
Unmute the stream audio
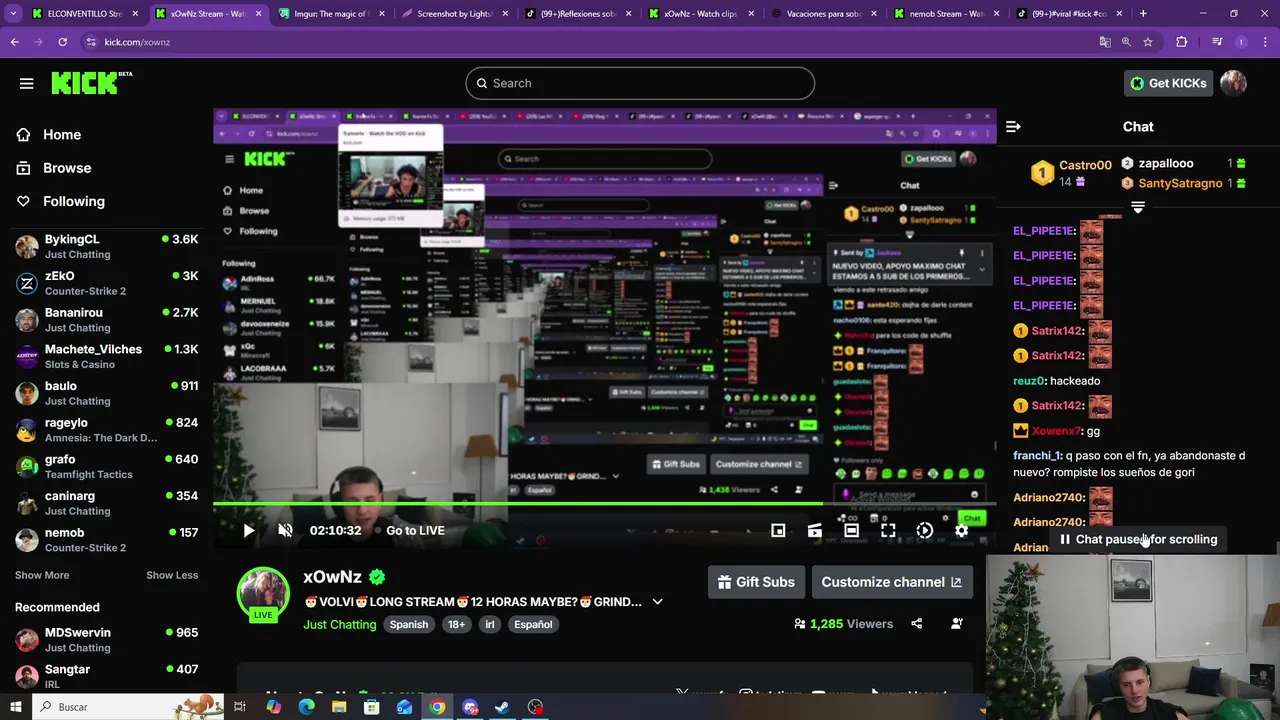pos(285,531)
